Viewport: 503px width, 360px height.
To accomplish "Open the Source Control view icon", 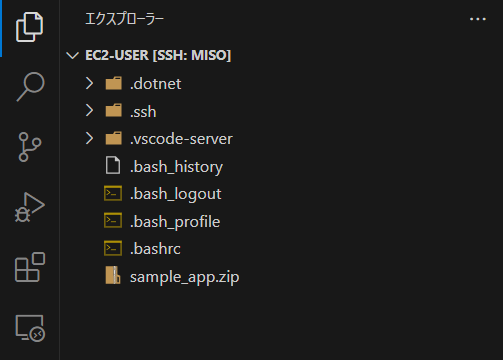I will point(30,147).
